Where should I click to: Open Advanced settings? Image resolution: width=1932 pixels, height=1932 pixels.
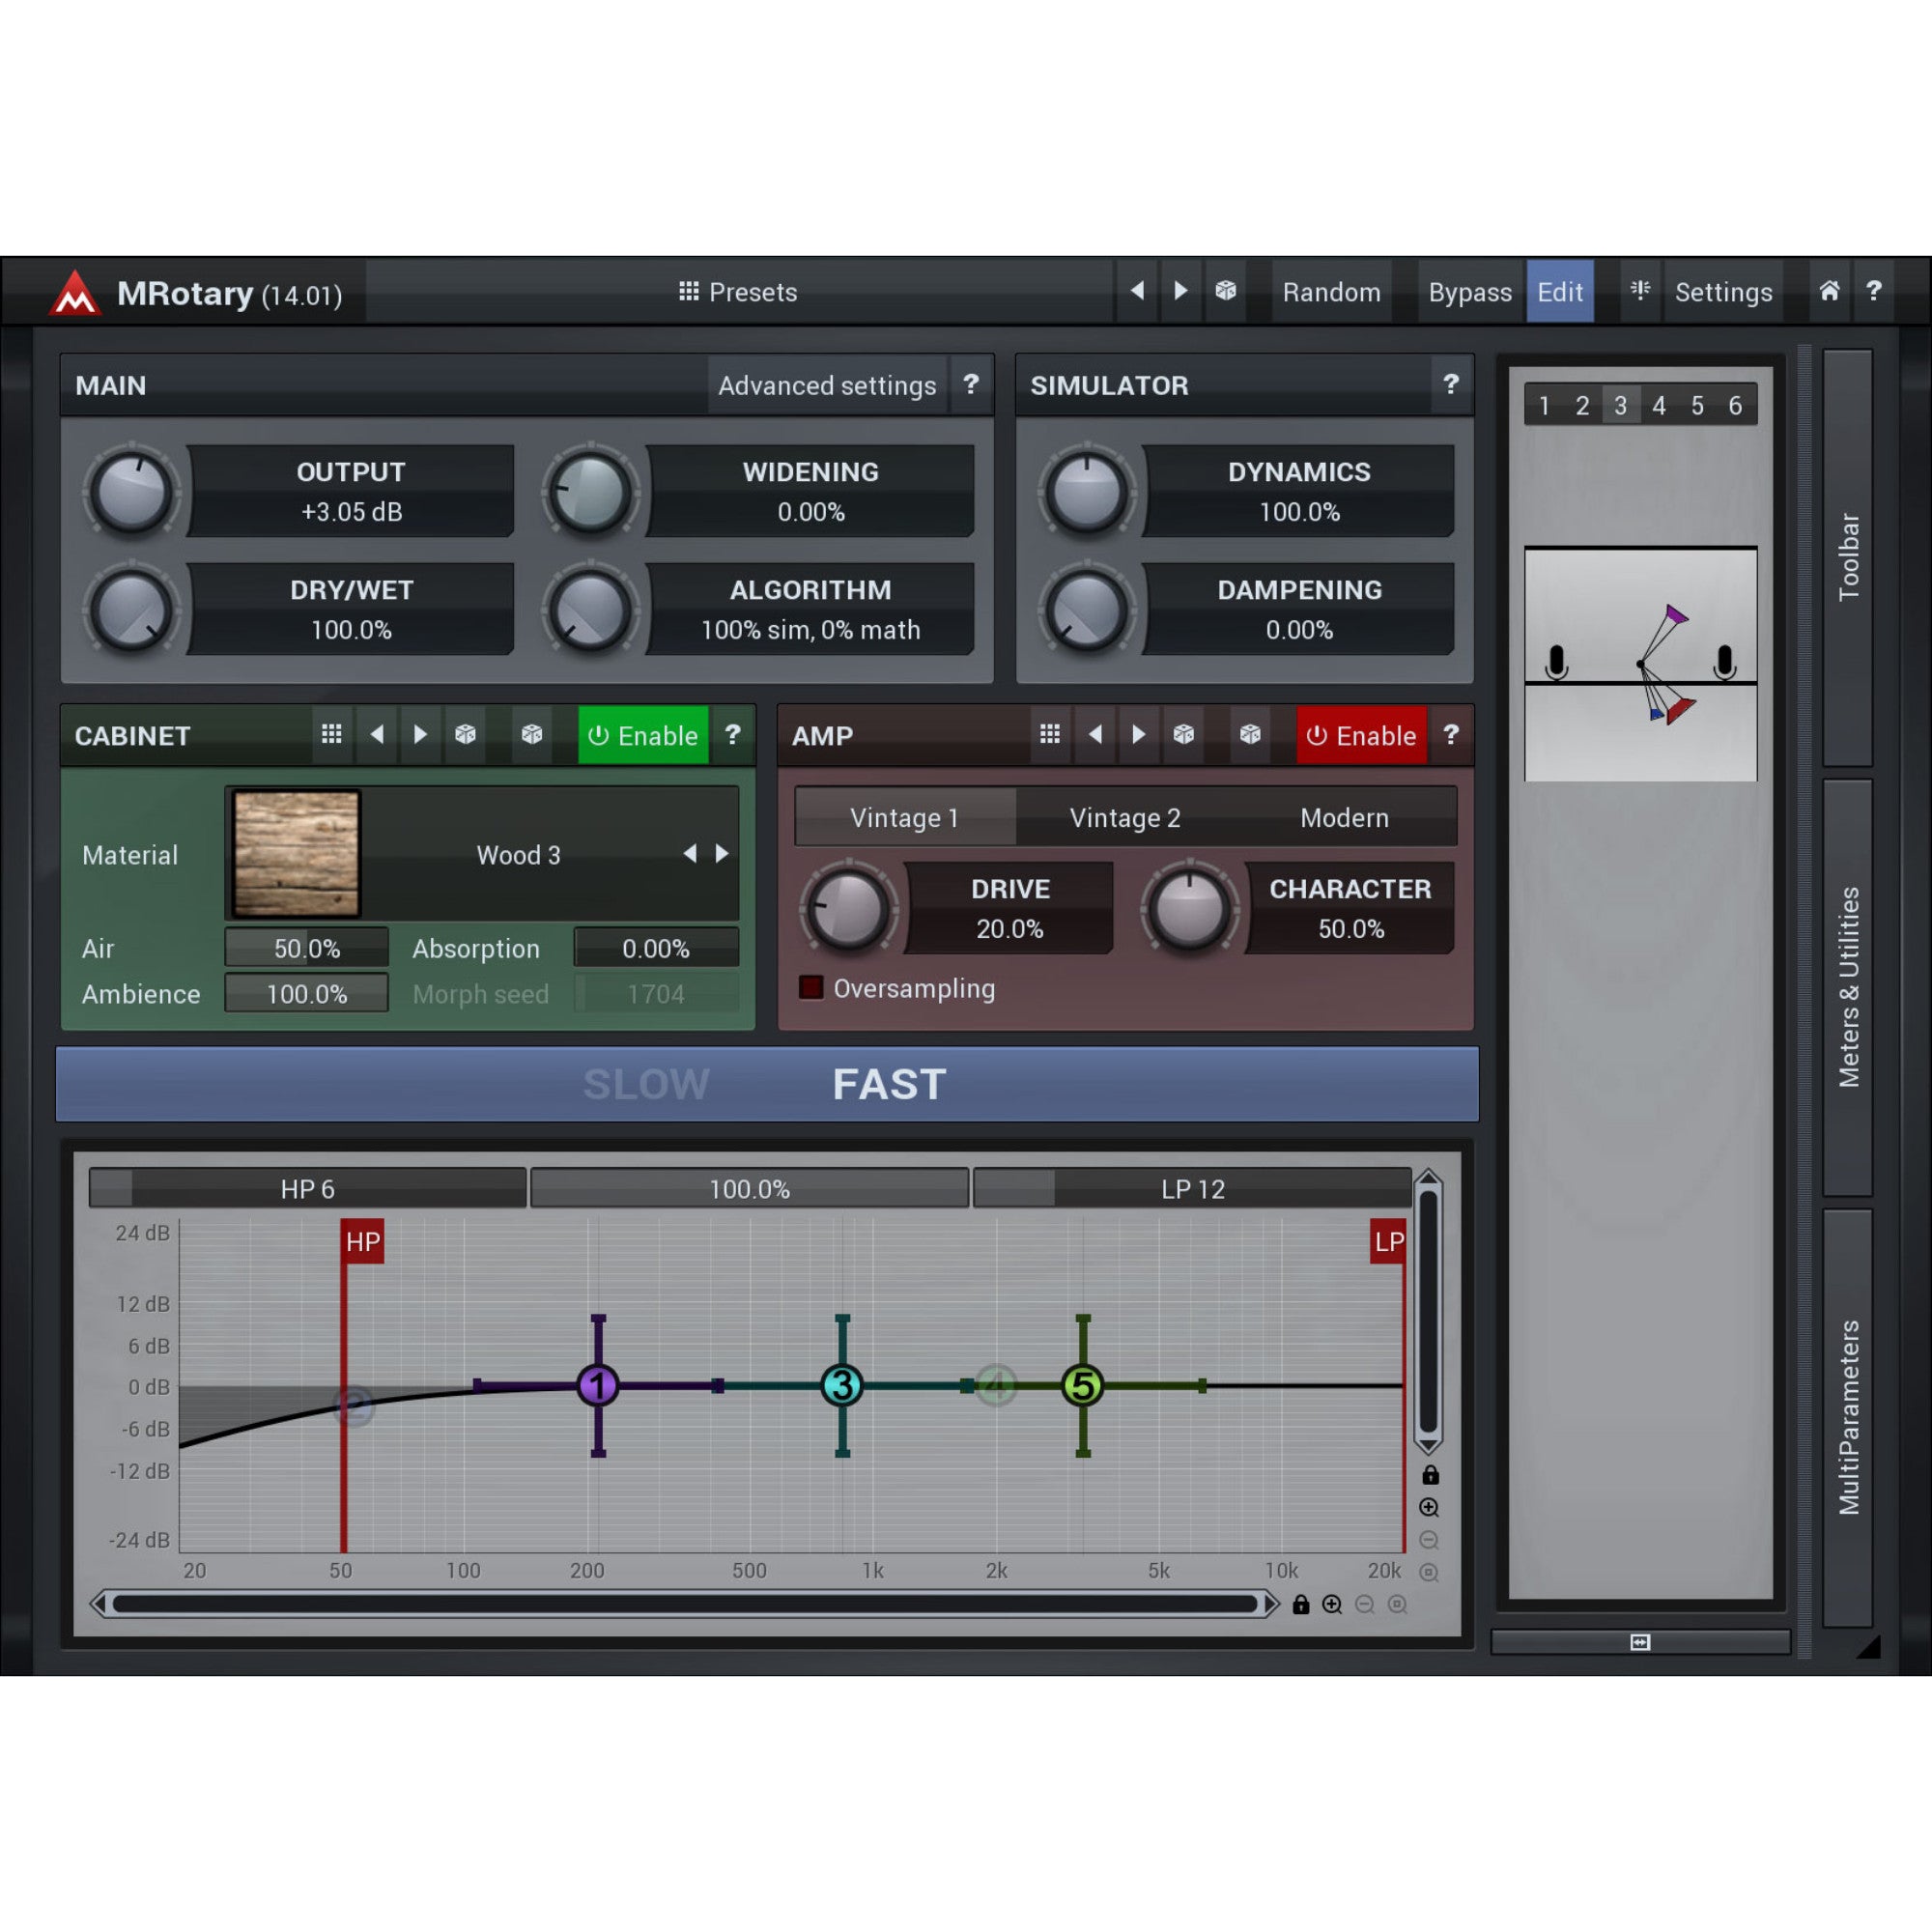tap(827, 385)
